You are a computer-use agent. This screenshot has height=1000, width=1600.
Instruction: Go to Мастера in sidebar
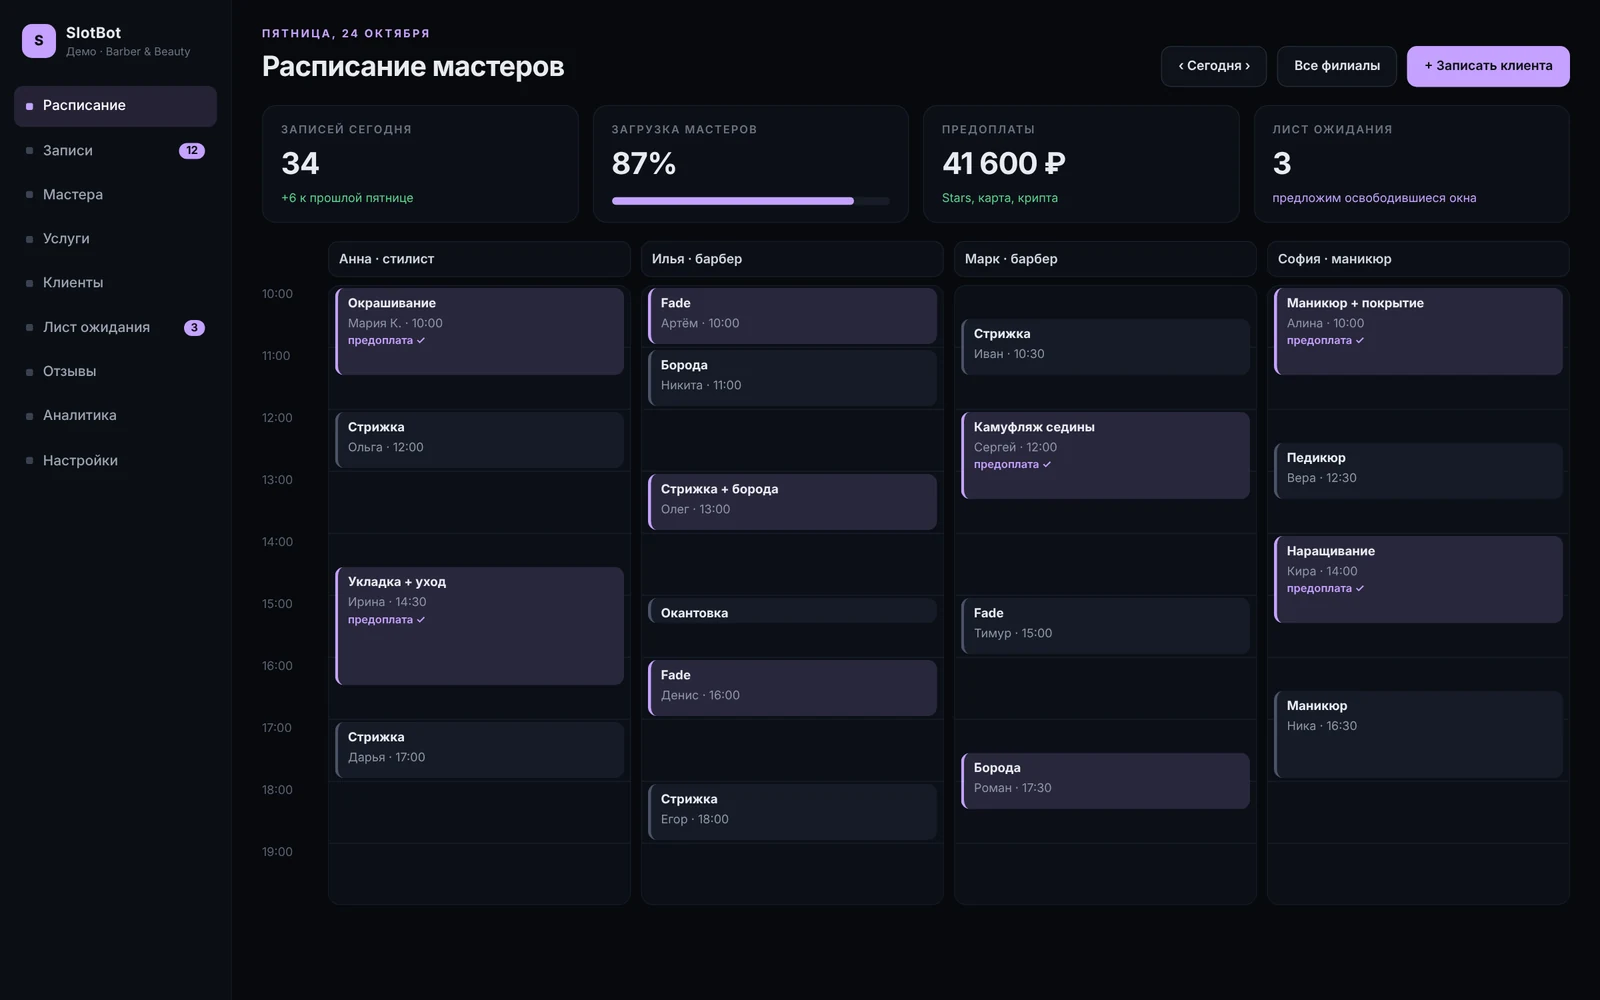[115, 194]
